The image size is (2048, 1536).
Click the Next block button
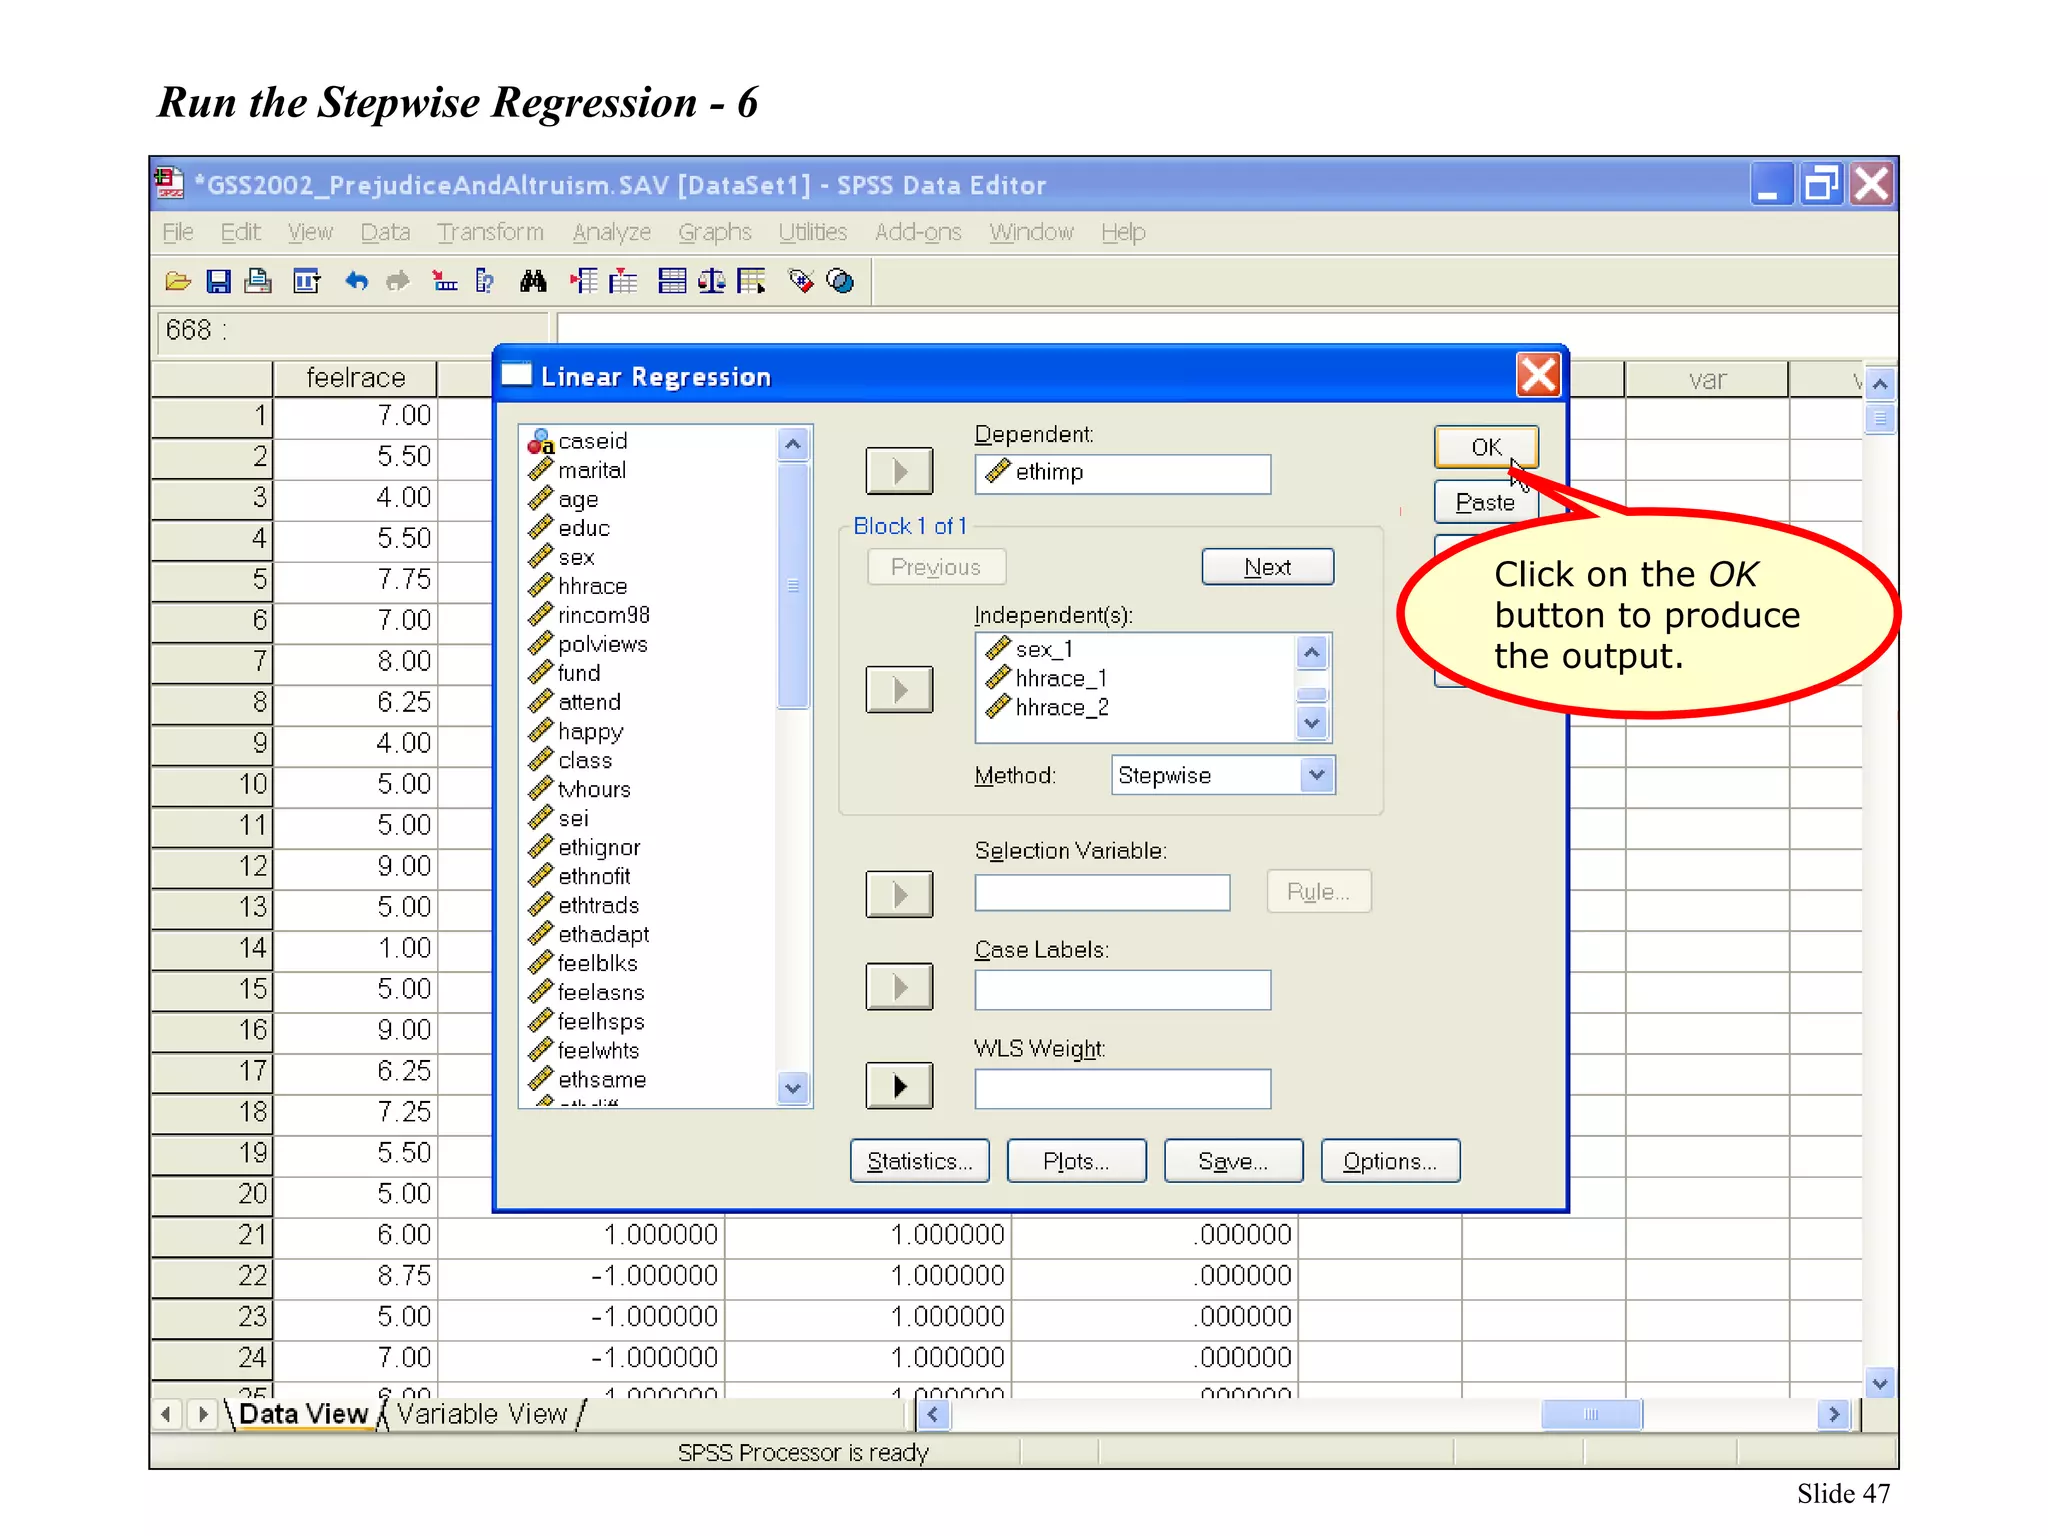1267,567
